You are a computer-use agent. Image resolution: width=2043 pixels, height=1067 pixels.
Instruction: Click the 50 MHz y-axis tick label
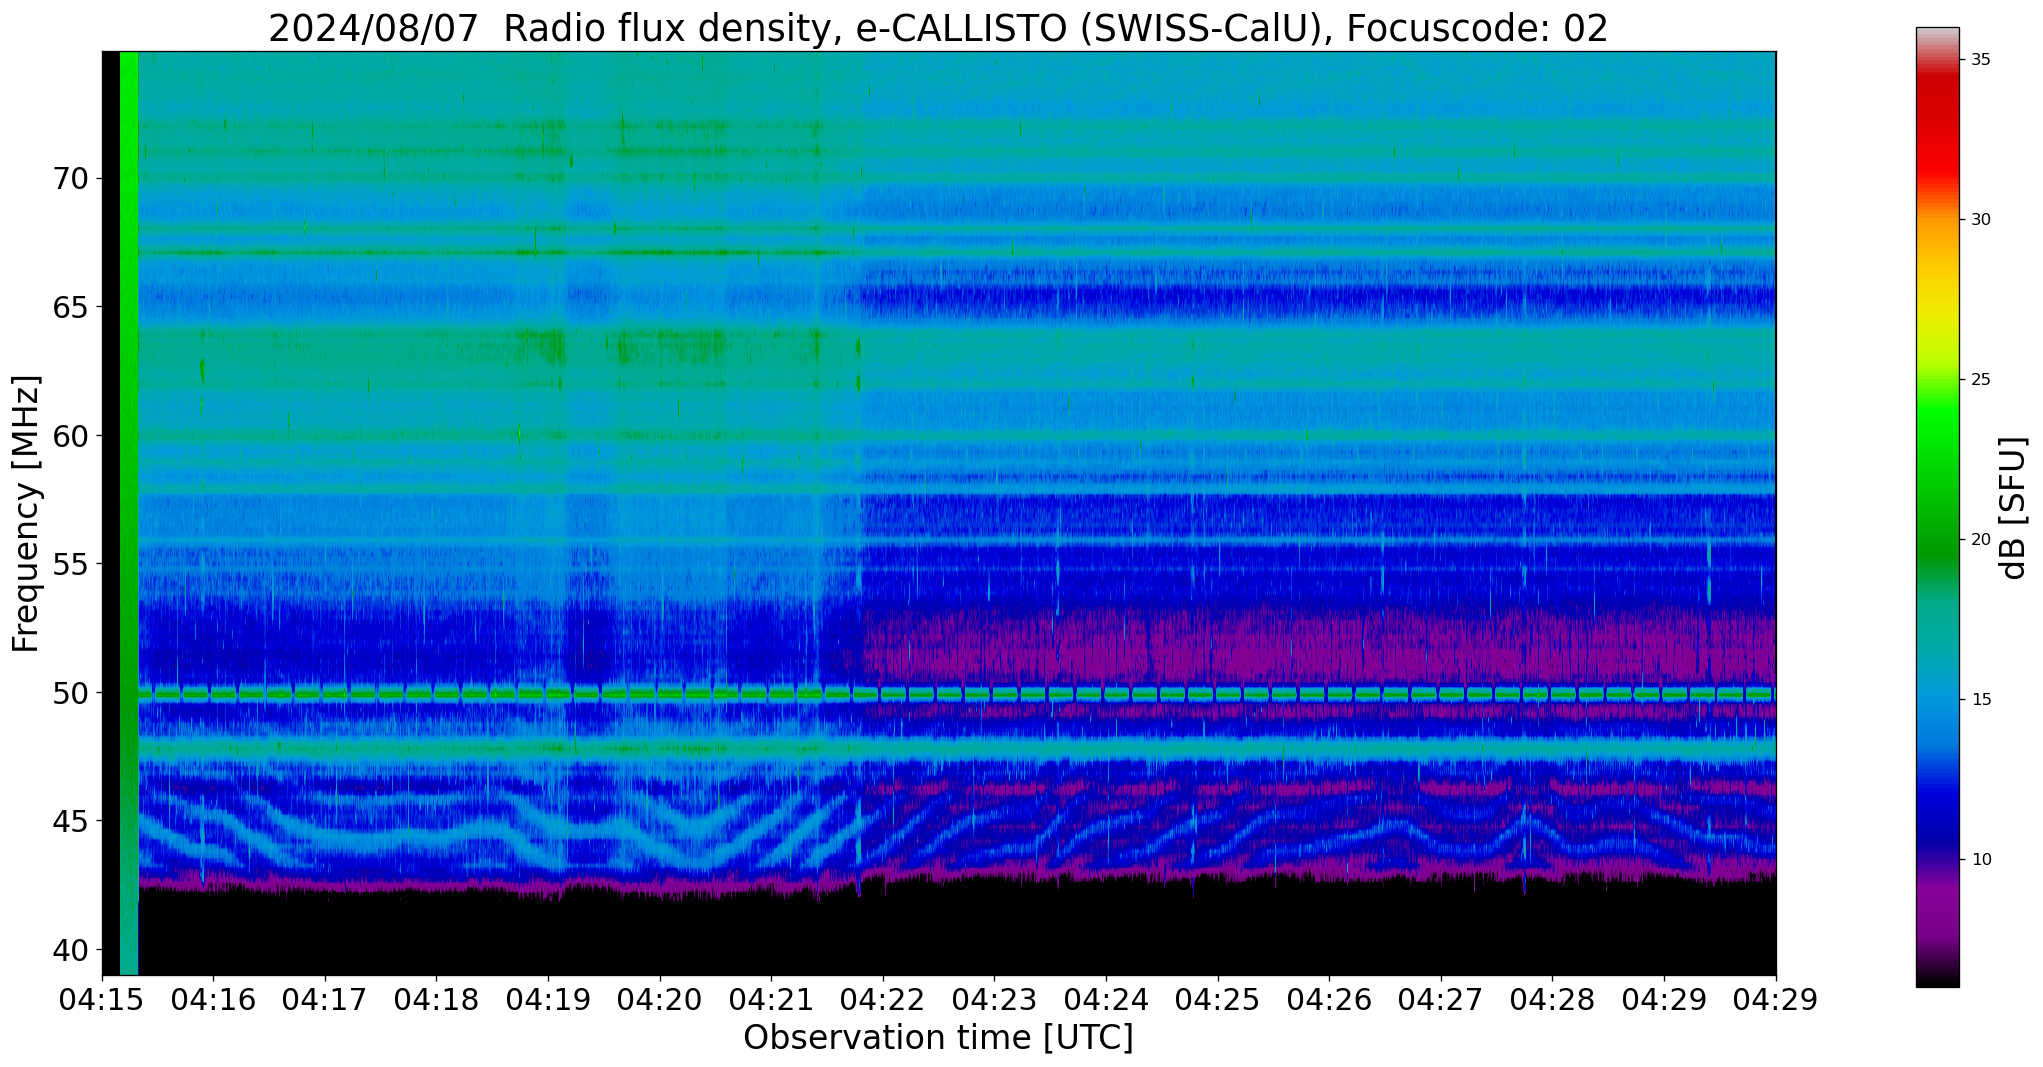(70, 692)
